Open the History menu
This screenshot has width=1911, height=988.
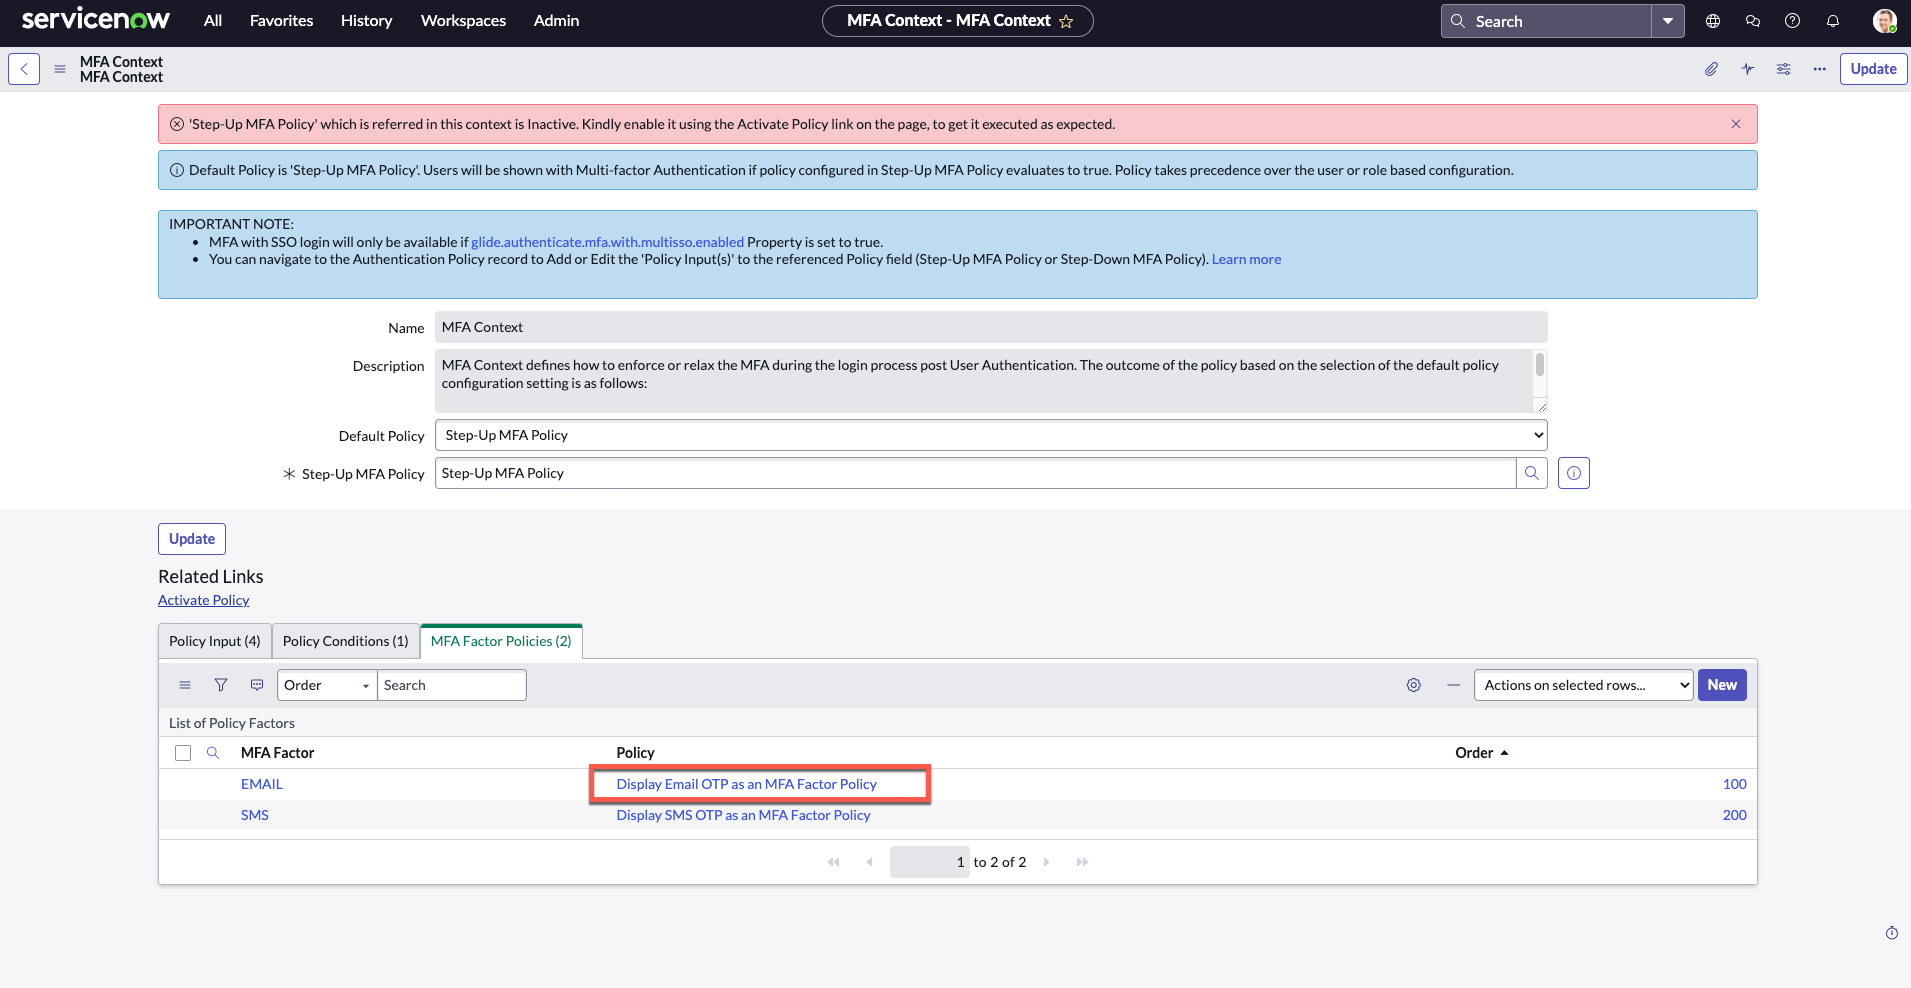click(x=367, y=21)
